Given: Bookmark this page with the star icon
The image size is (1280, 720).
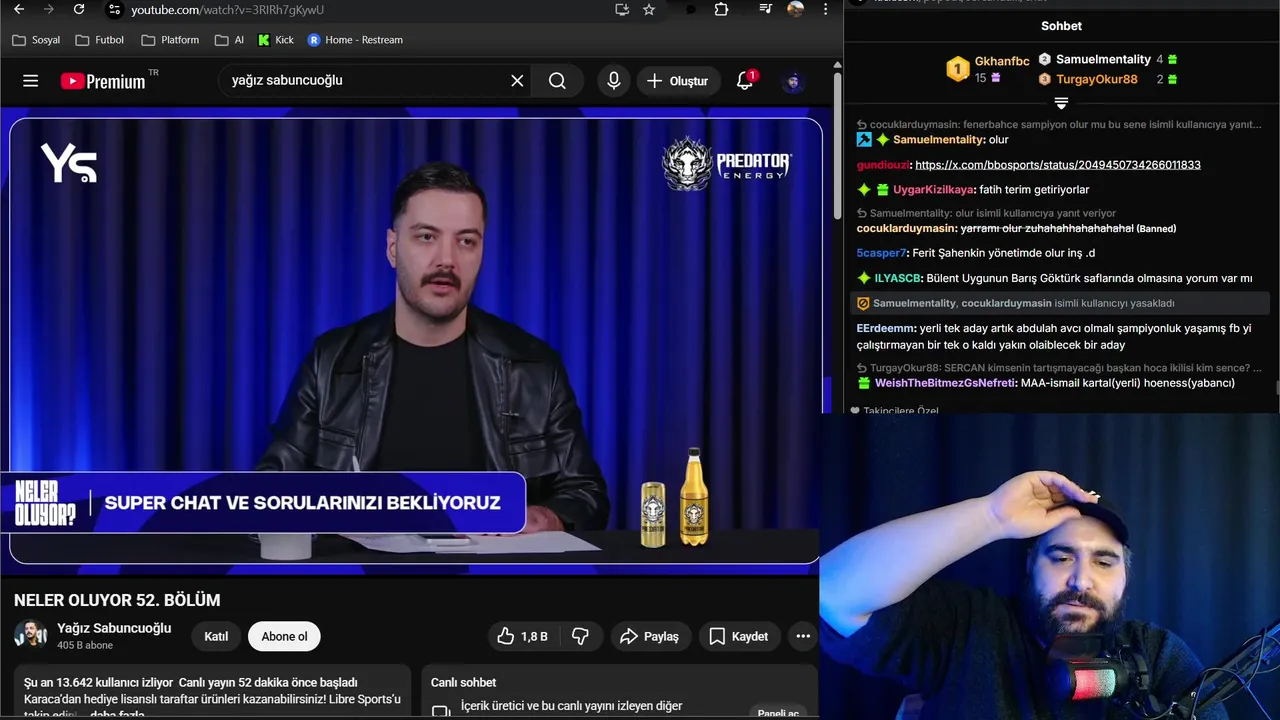Looking at the screenshot, I should point(649,10).
